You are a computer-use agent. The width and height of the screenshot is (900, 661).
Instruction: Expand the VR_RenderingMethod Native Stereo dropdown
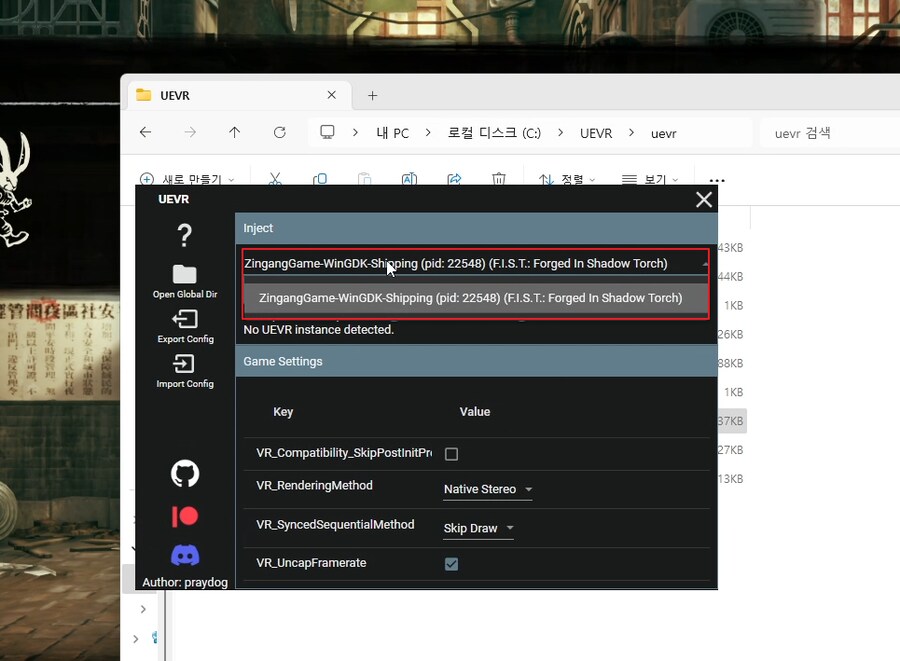point(488,490)
